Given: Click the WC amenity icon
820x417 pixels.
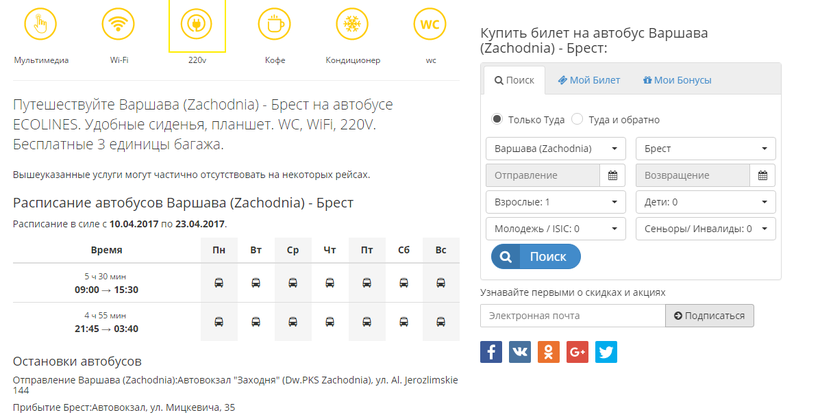Looking at the screenshot, I should (x=431, y=24).
